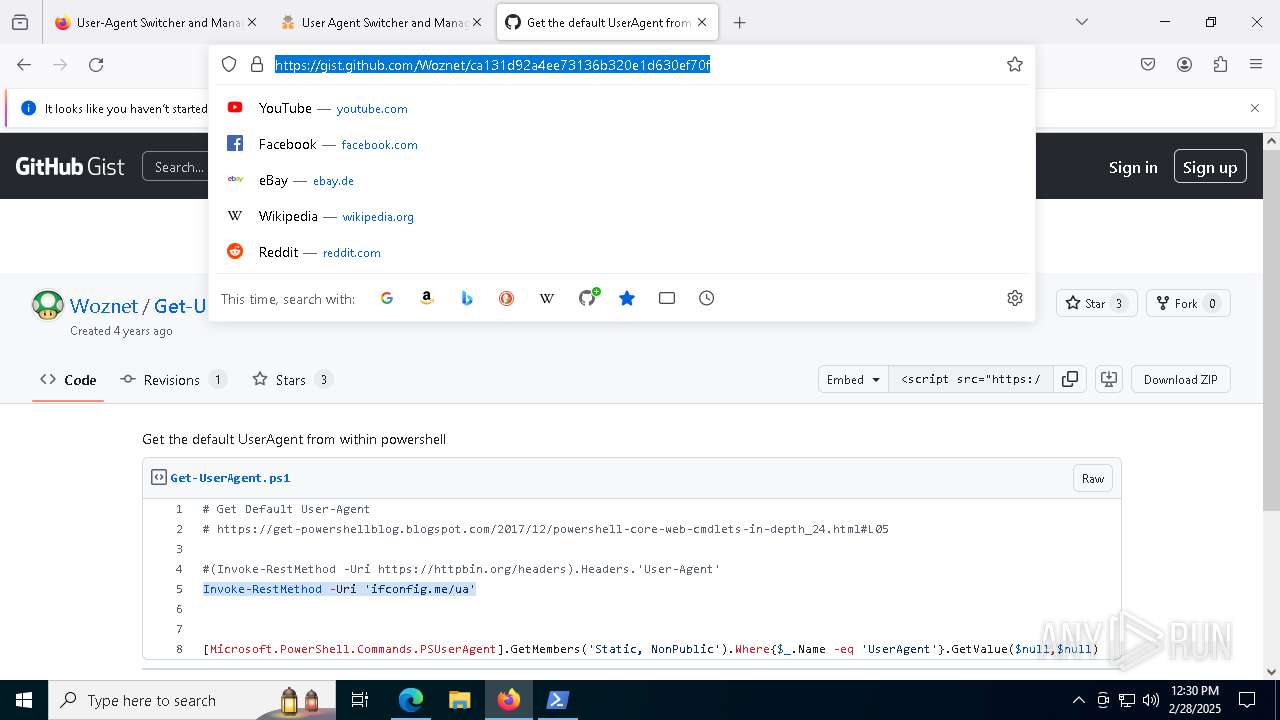Open new browser tab
Viewport: 1280px width, 720px height.
coord(739,22)
